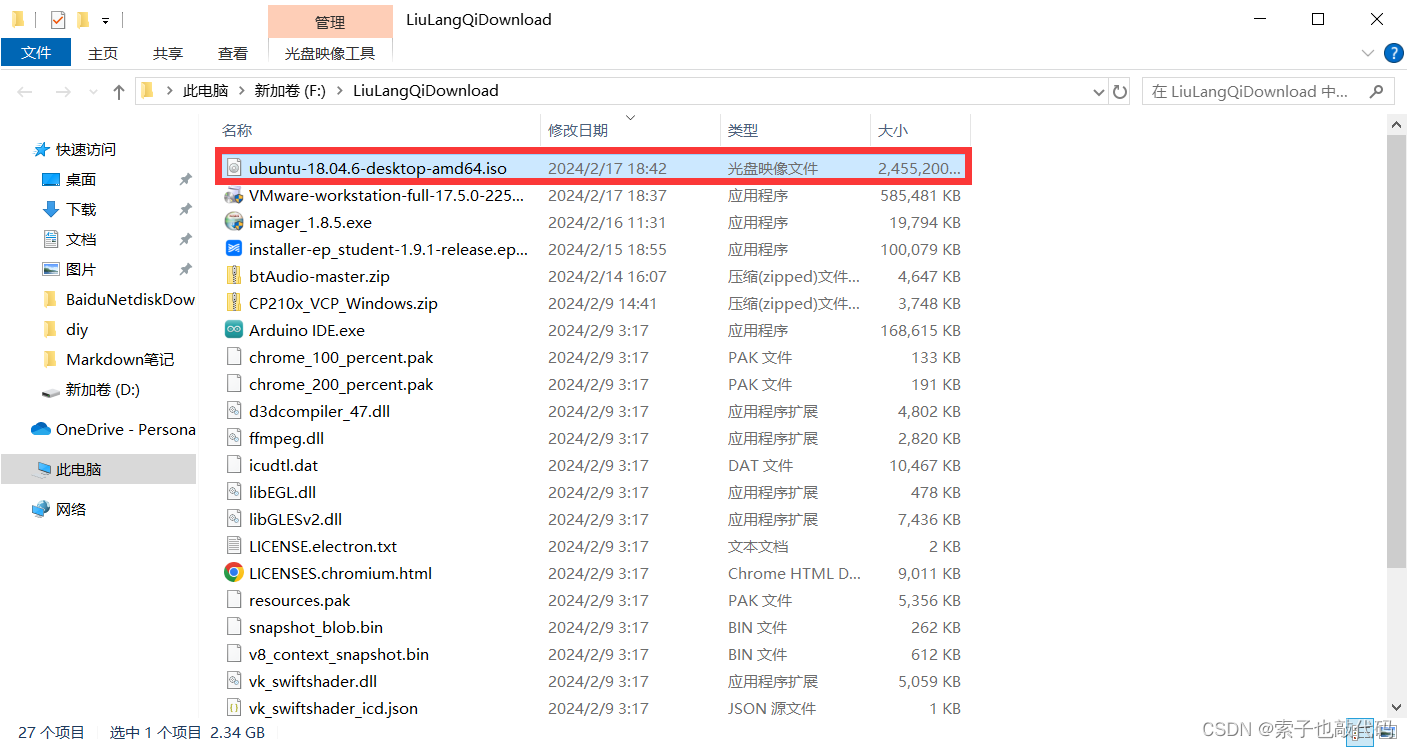
Task: Go up one folder level arrow
Action: point(119,91)
